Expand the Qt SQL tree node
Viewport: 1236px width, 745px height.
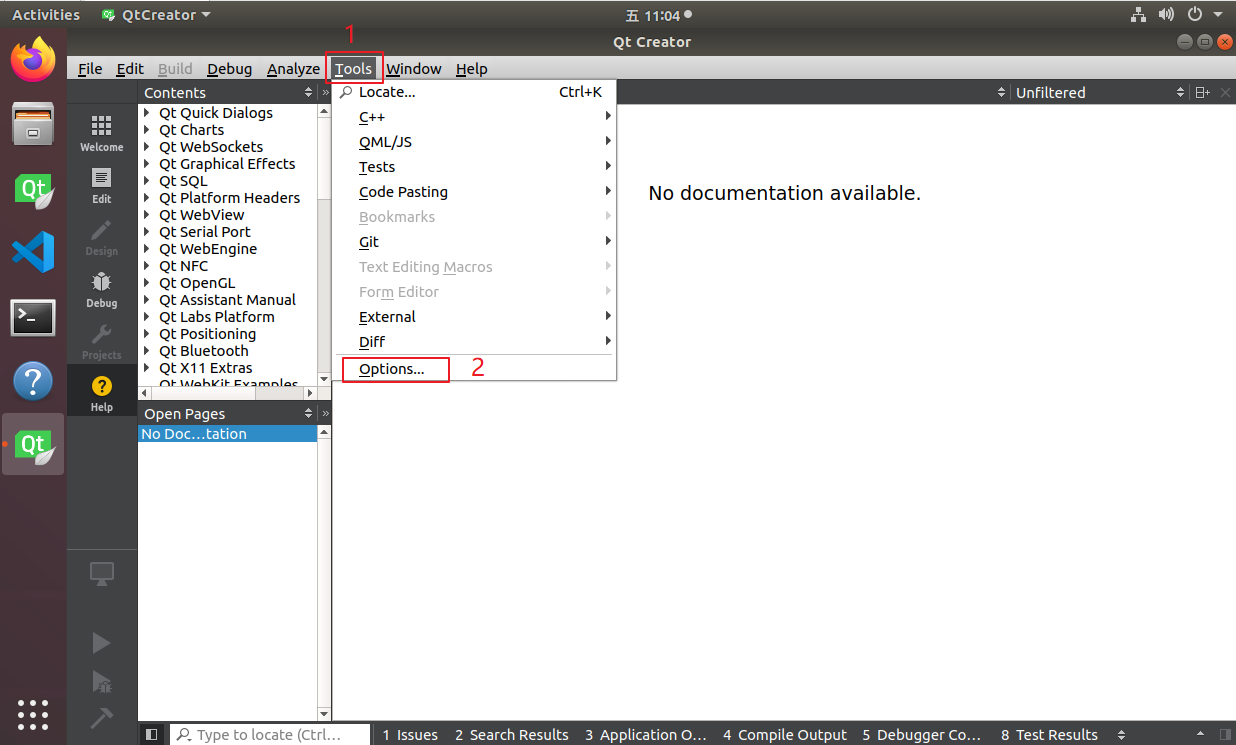pos(147,181)
